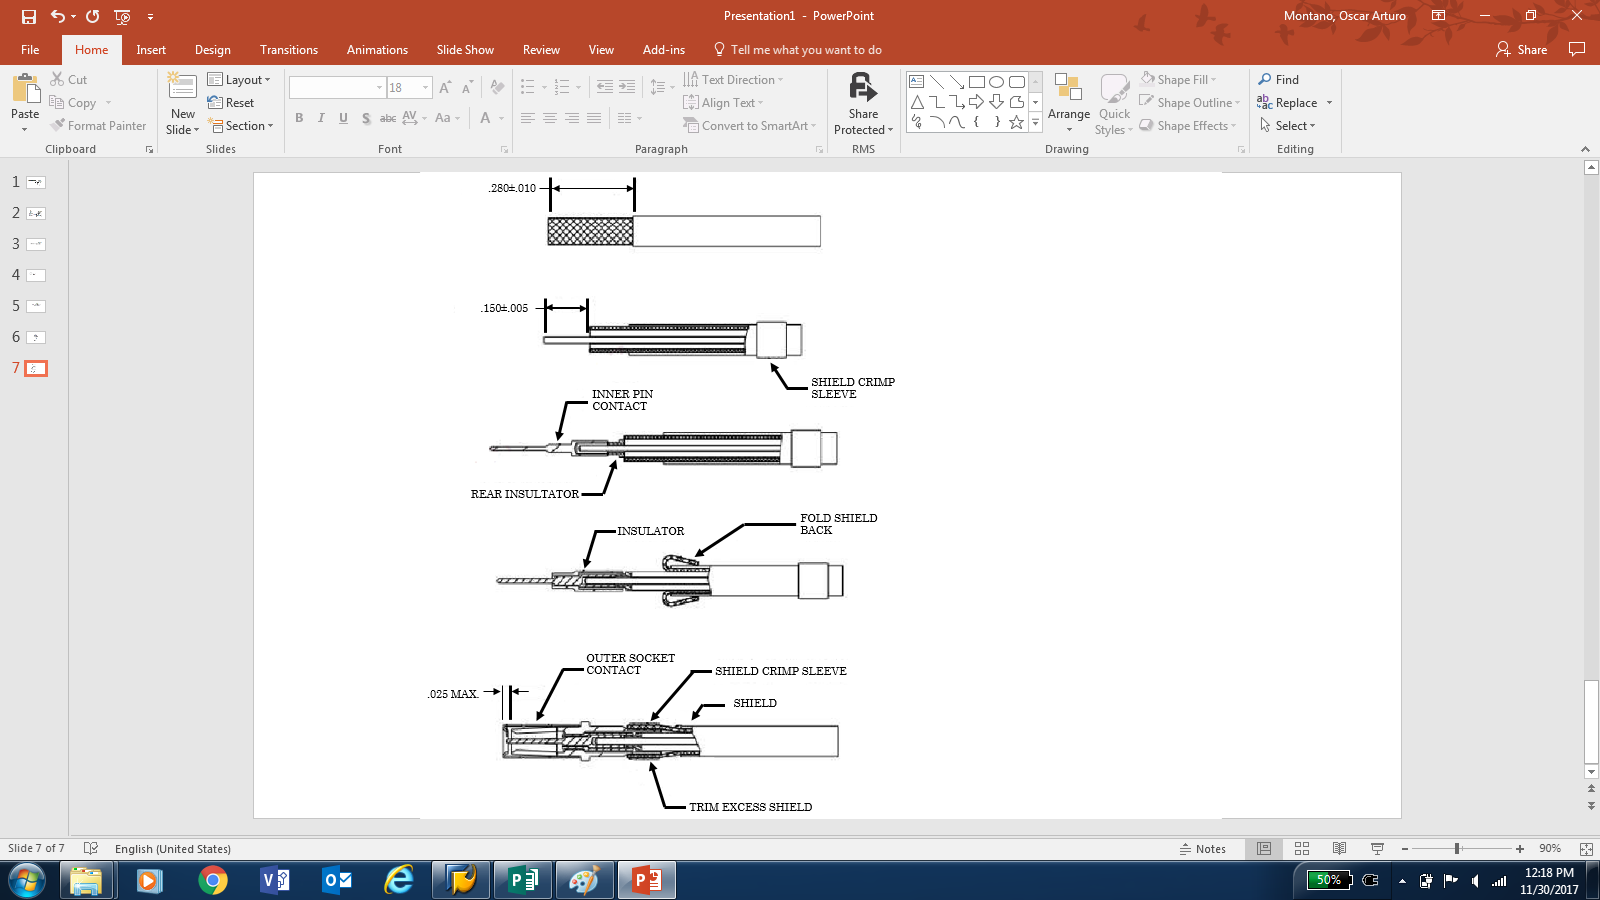The image size is (1600, 900).
Task: Toggle the Notes pane
Action: (1202, 848)
